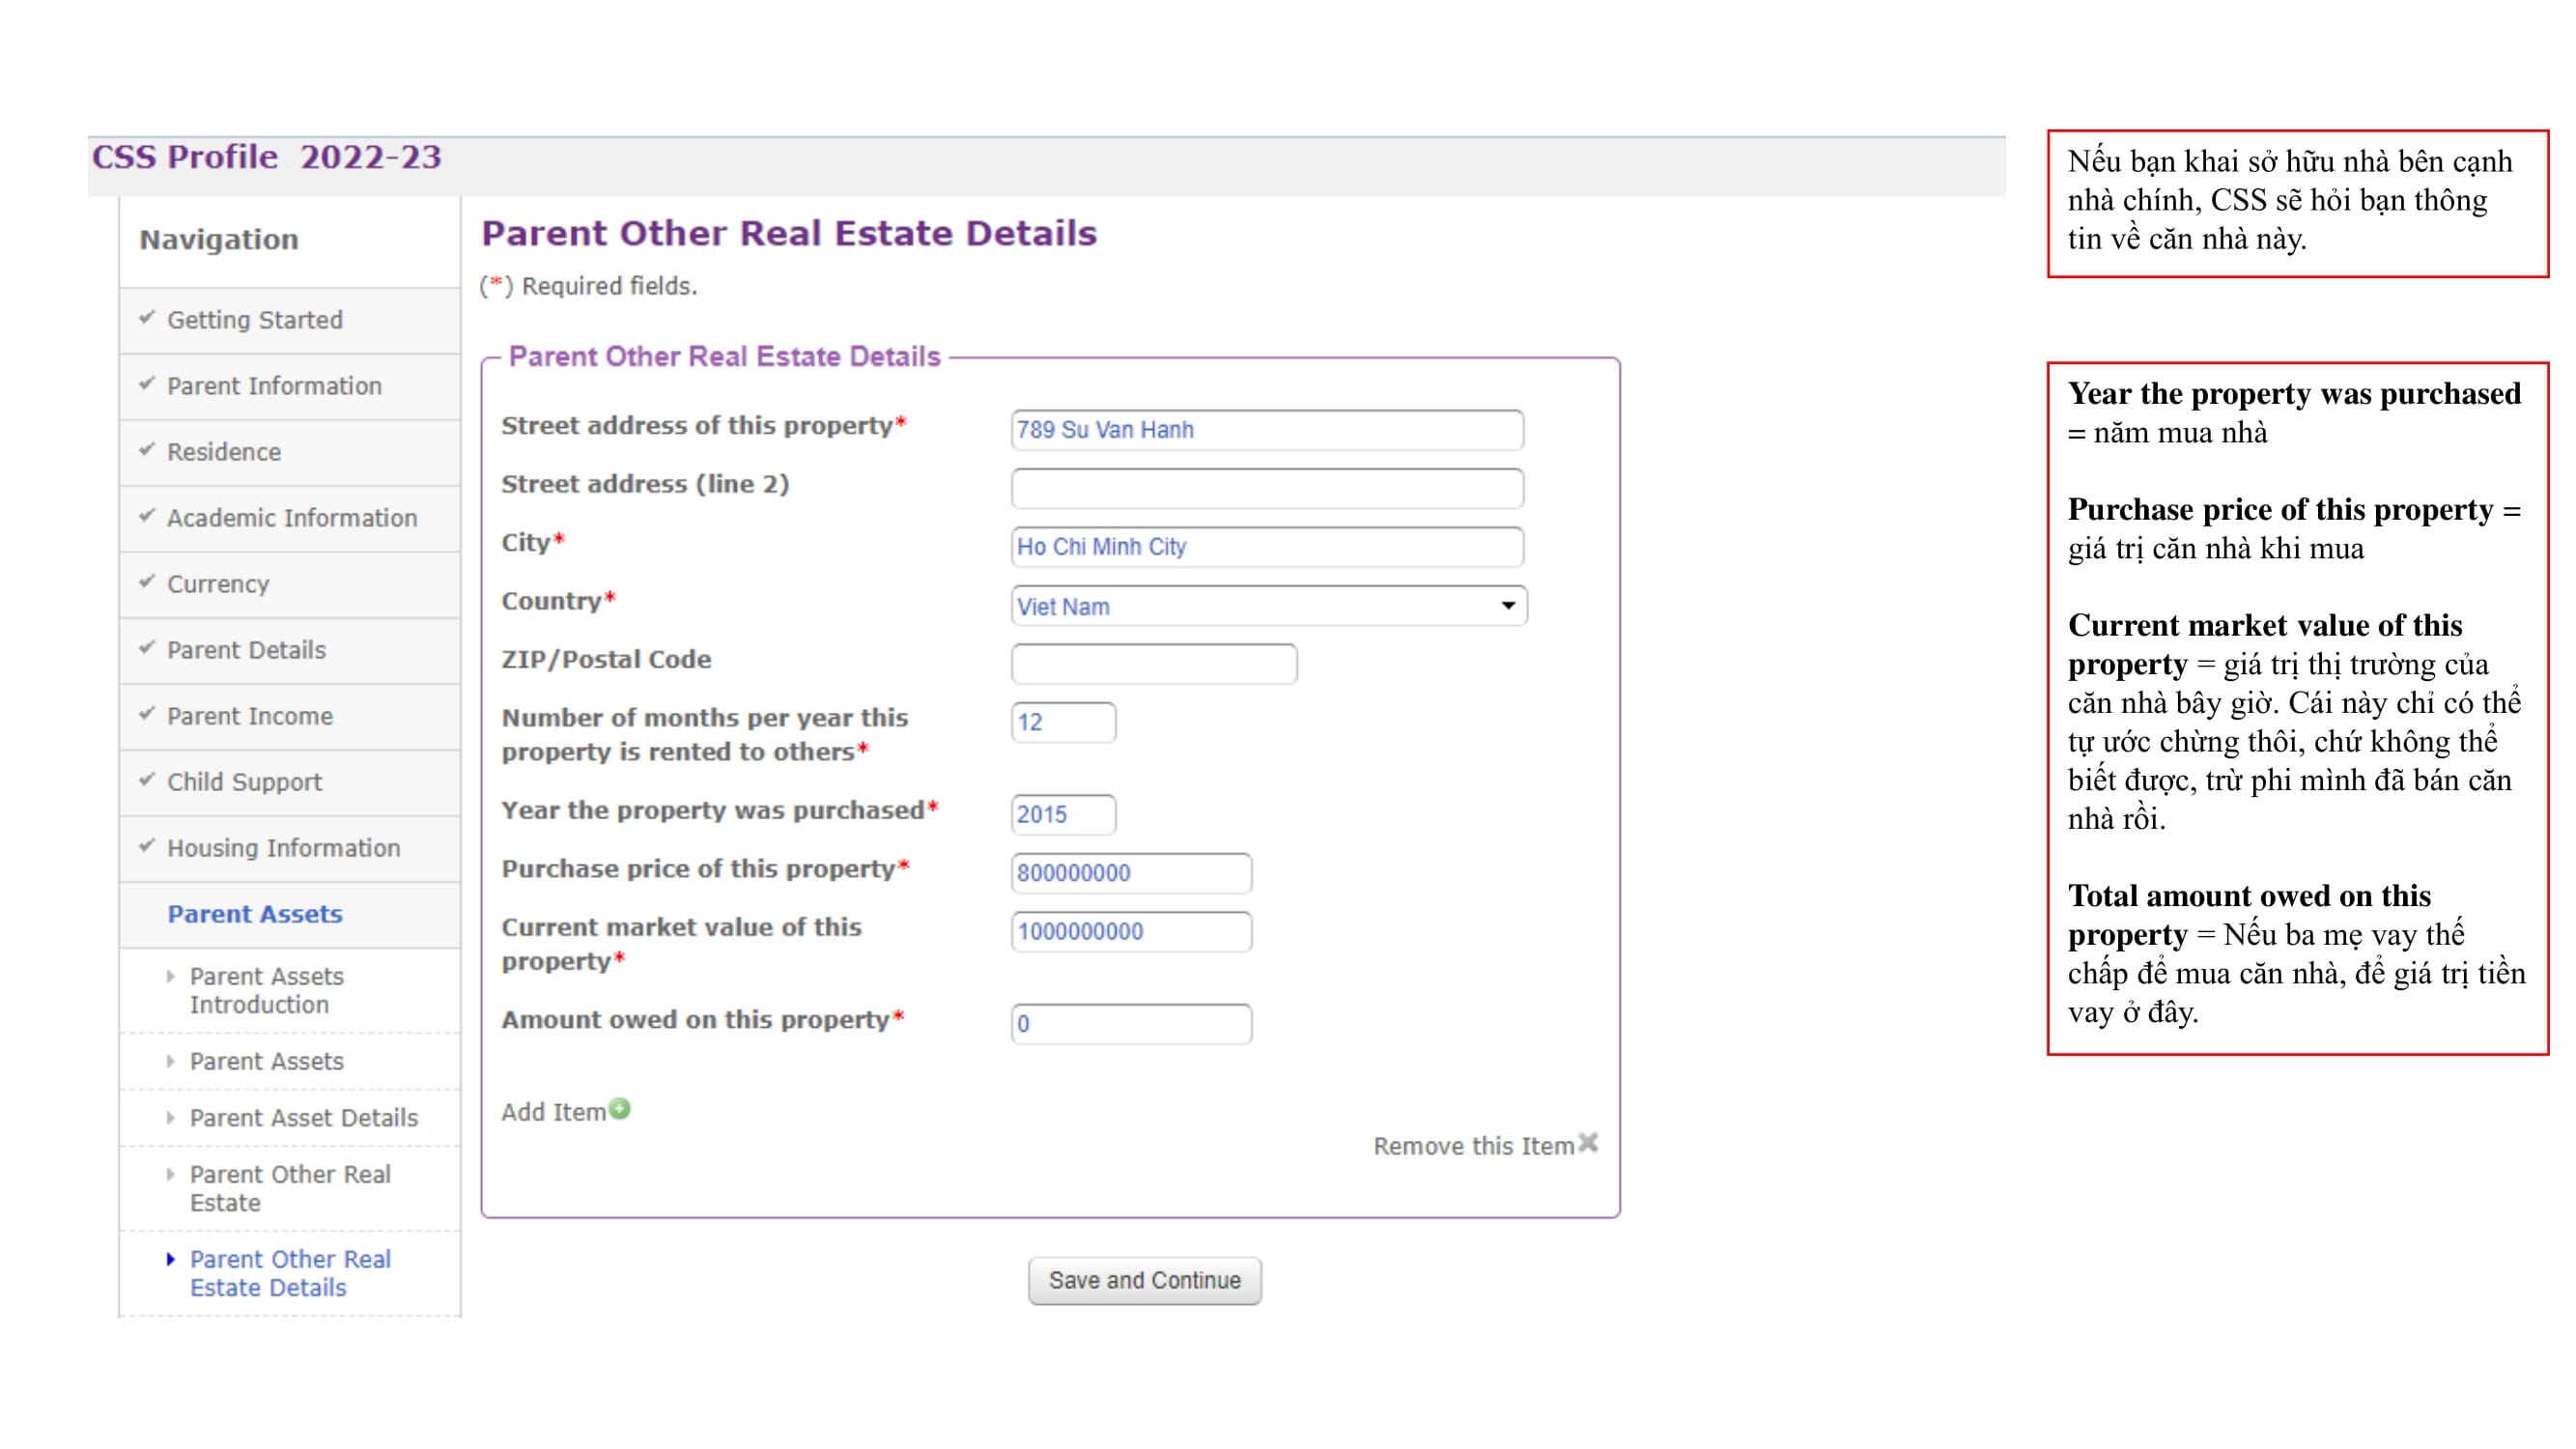The height and width of the screenshot is (1449, 2576).
Task: Click the checkmark beside Housing Information
Action: [148, 848]
